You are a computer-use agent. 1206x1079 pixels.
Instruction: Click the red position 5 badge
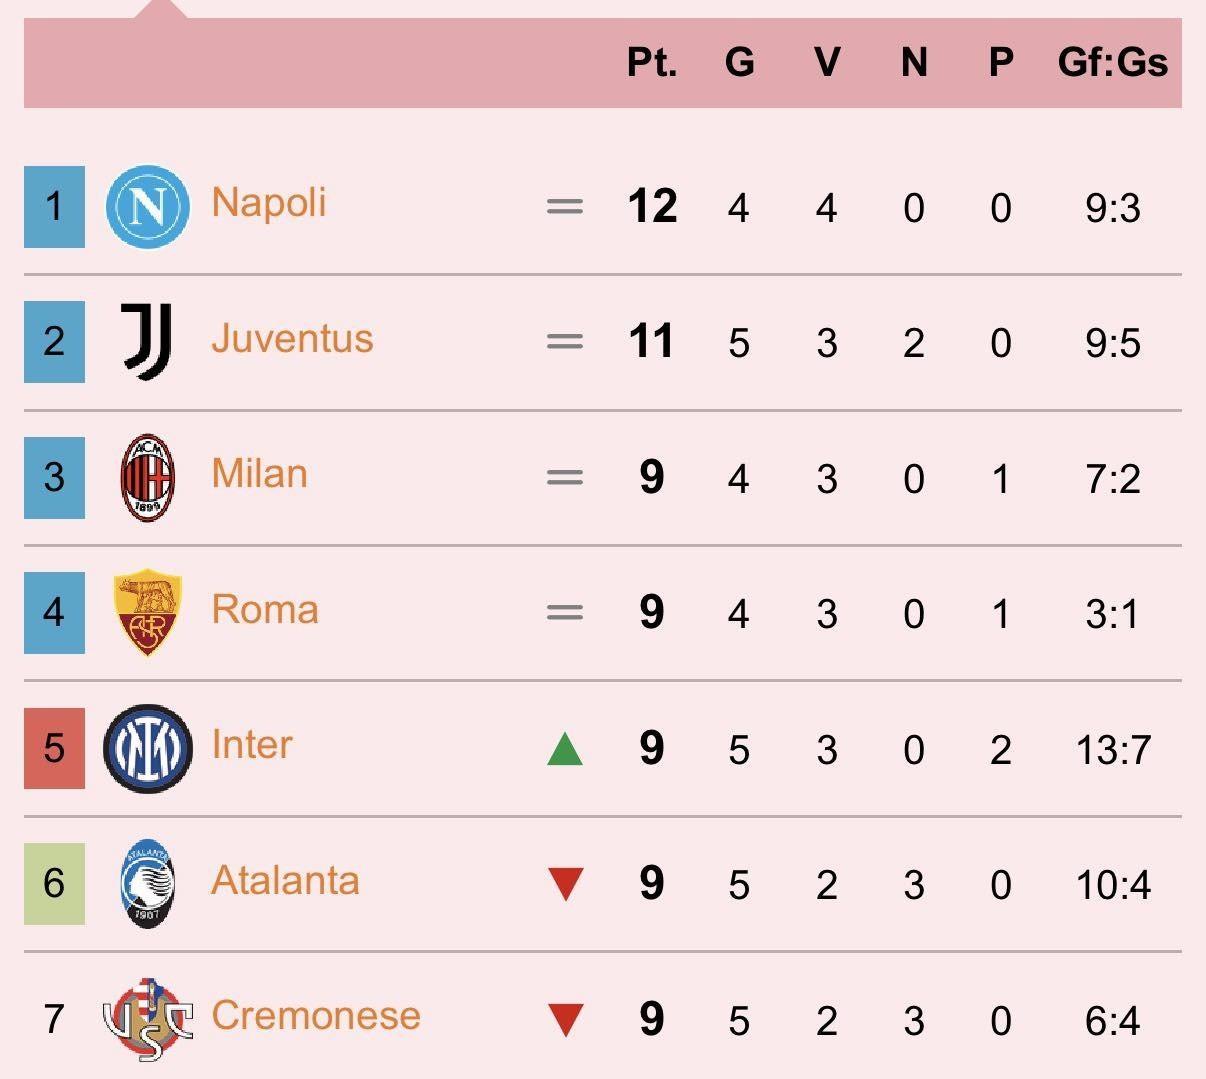(54, 748)
